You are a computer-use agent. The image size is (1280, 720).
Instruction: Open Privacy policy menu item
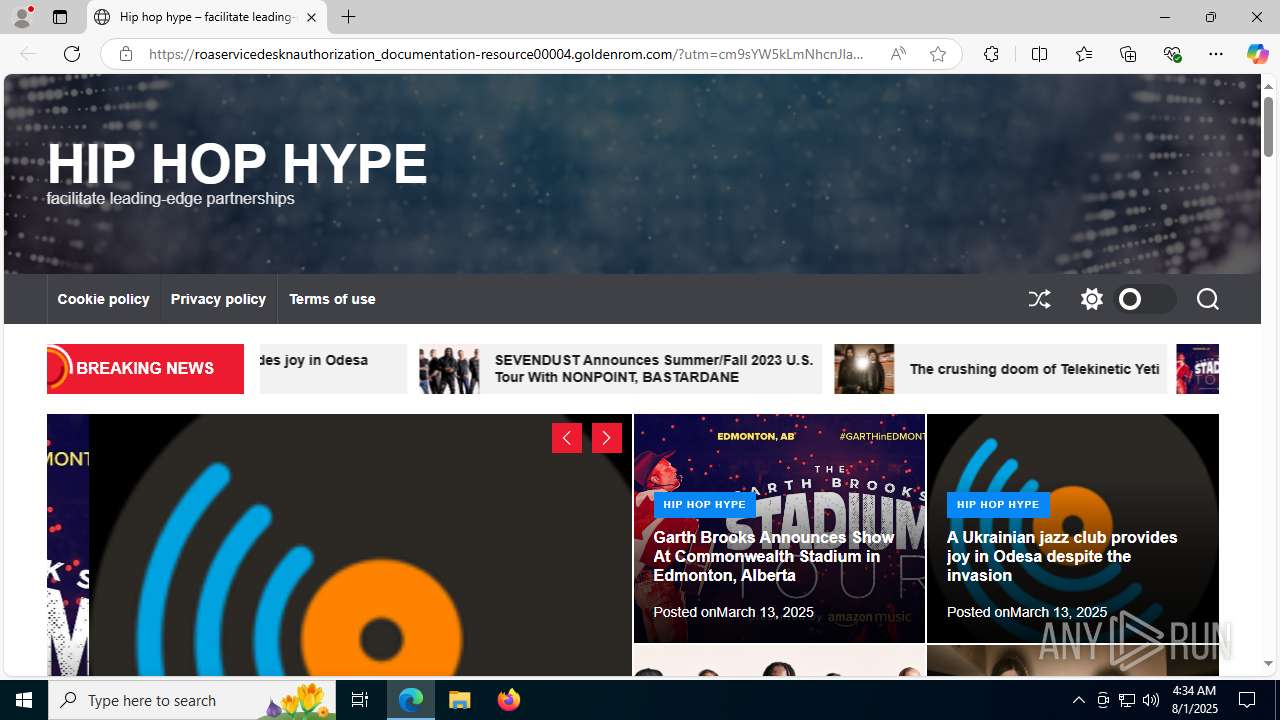[x=218, y=299]
